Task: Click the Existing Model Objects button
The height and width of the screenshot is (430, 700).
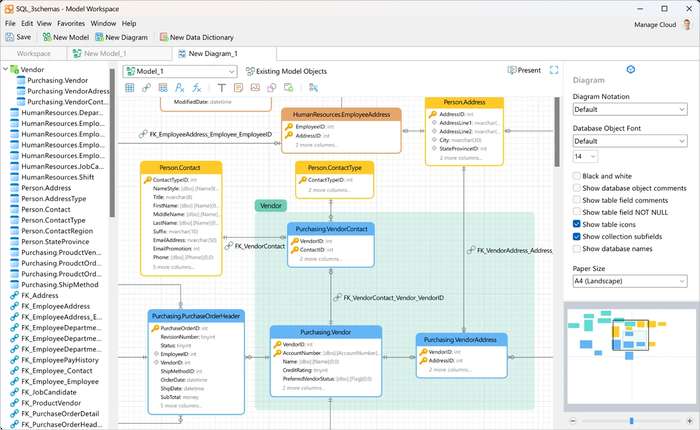Action: 286,71
